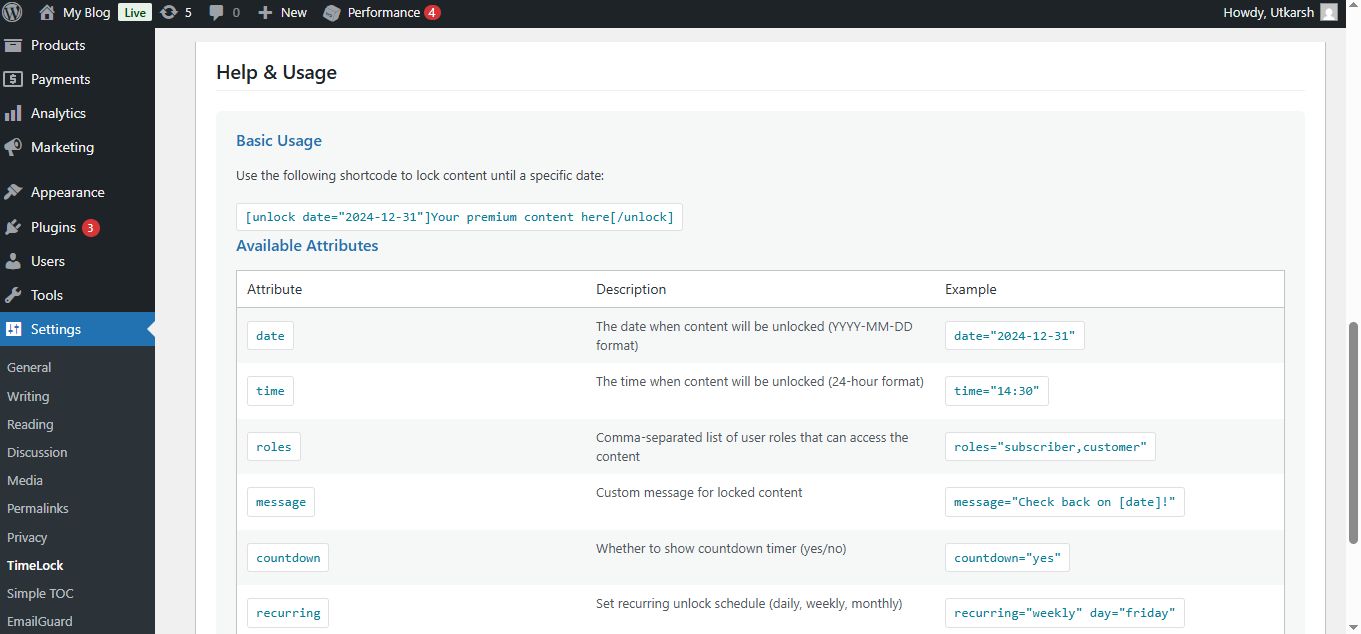Screen dimensions: 1361x634
Task: Click the home icon beside My Blog
Action: pyautogui.click(x=47, y=13)
